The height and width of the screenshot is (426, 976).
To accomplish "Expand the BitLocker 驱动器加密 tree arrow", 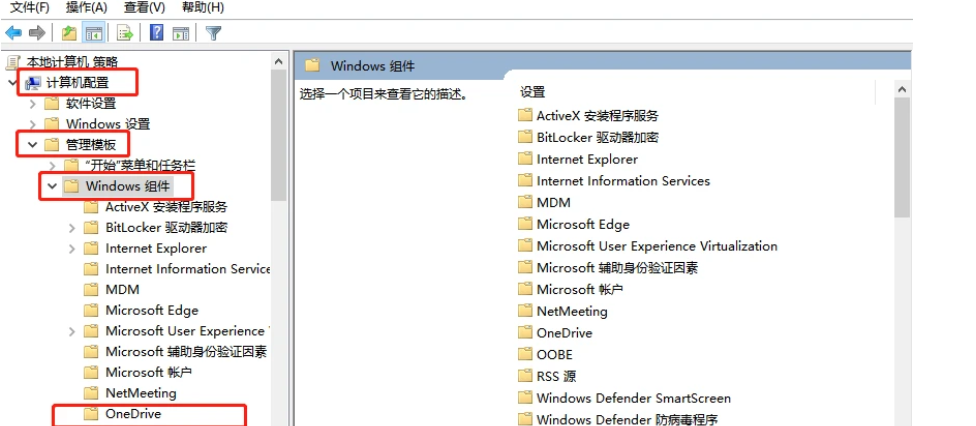I will (72, 228).
